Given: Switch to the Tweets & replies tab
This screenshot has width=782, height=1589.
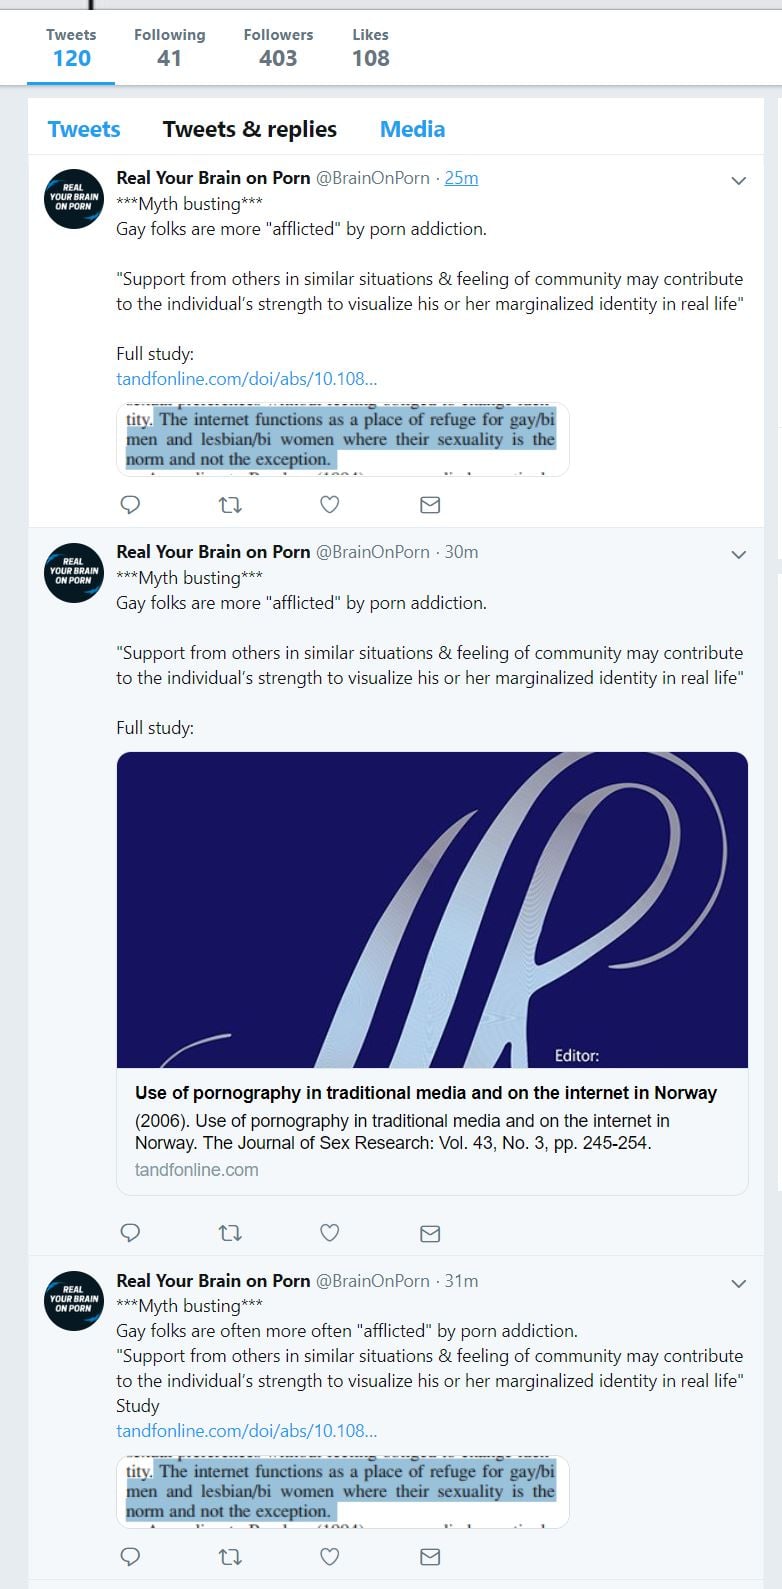Looking at the screenshot, I should pyautogui.click(x=250, y=129).
